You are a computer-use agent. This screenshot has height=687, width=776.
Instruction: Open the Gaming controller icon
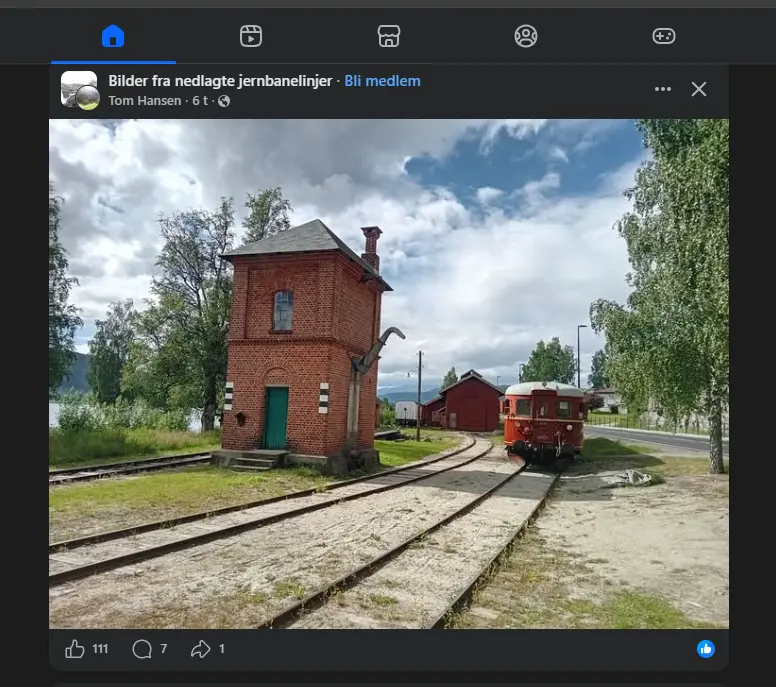(664, 36)
